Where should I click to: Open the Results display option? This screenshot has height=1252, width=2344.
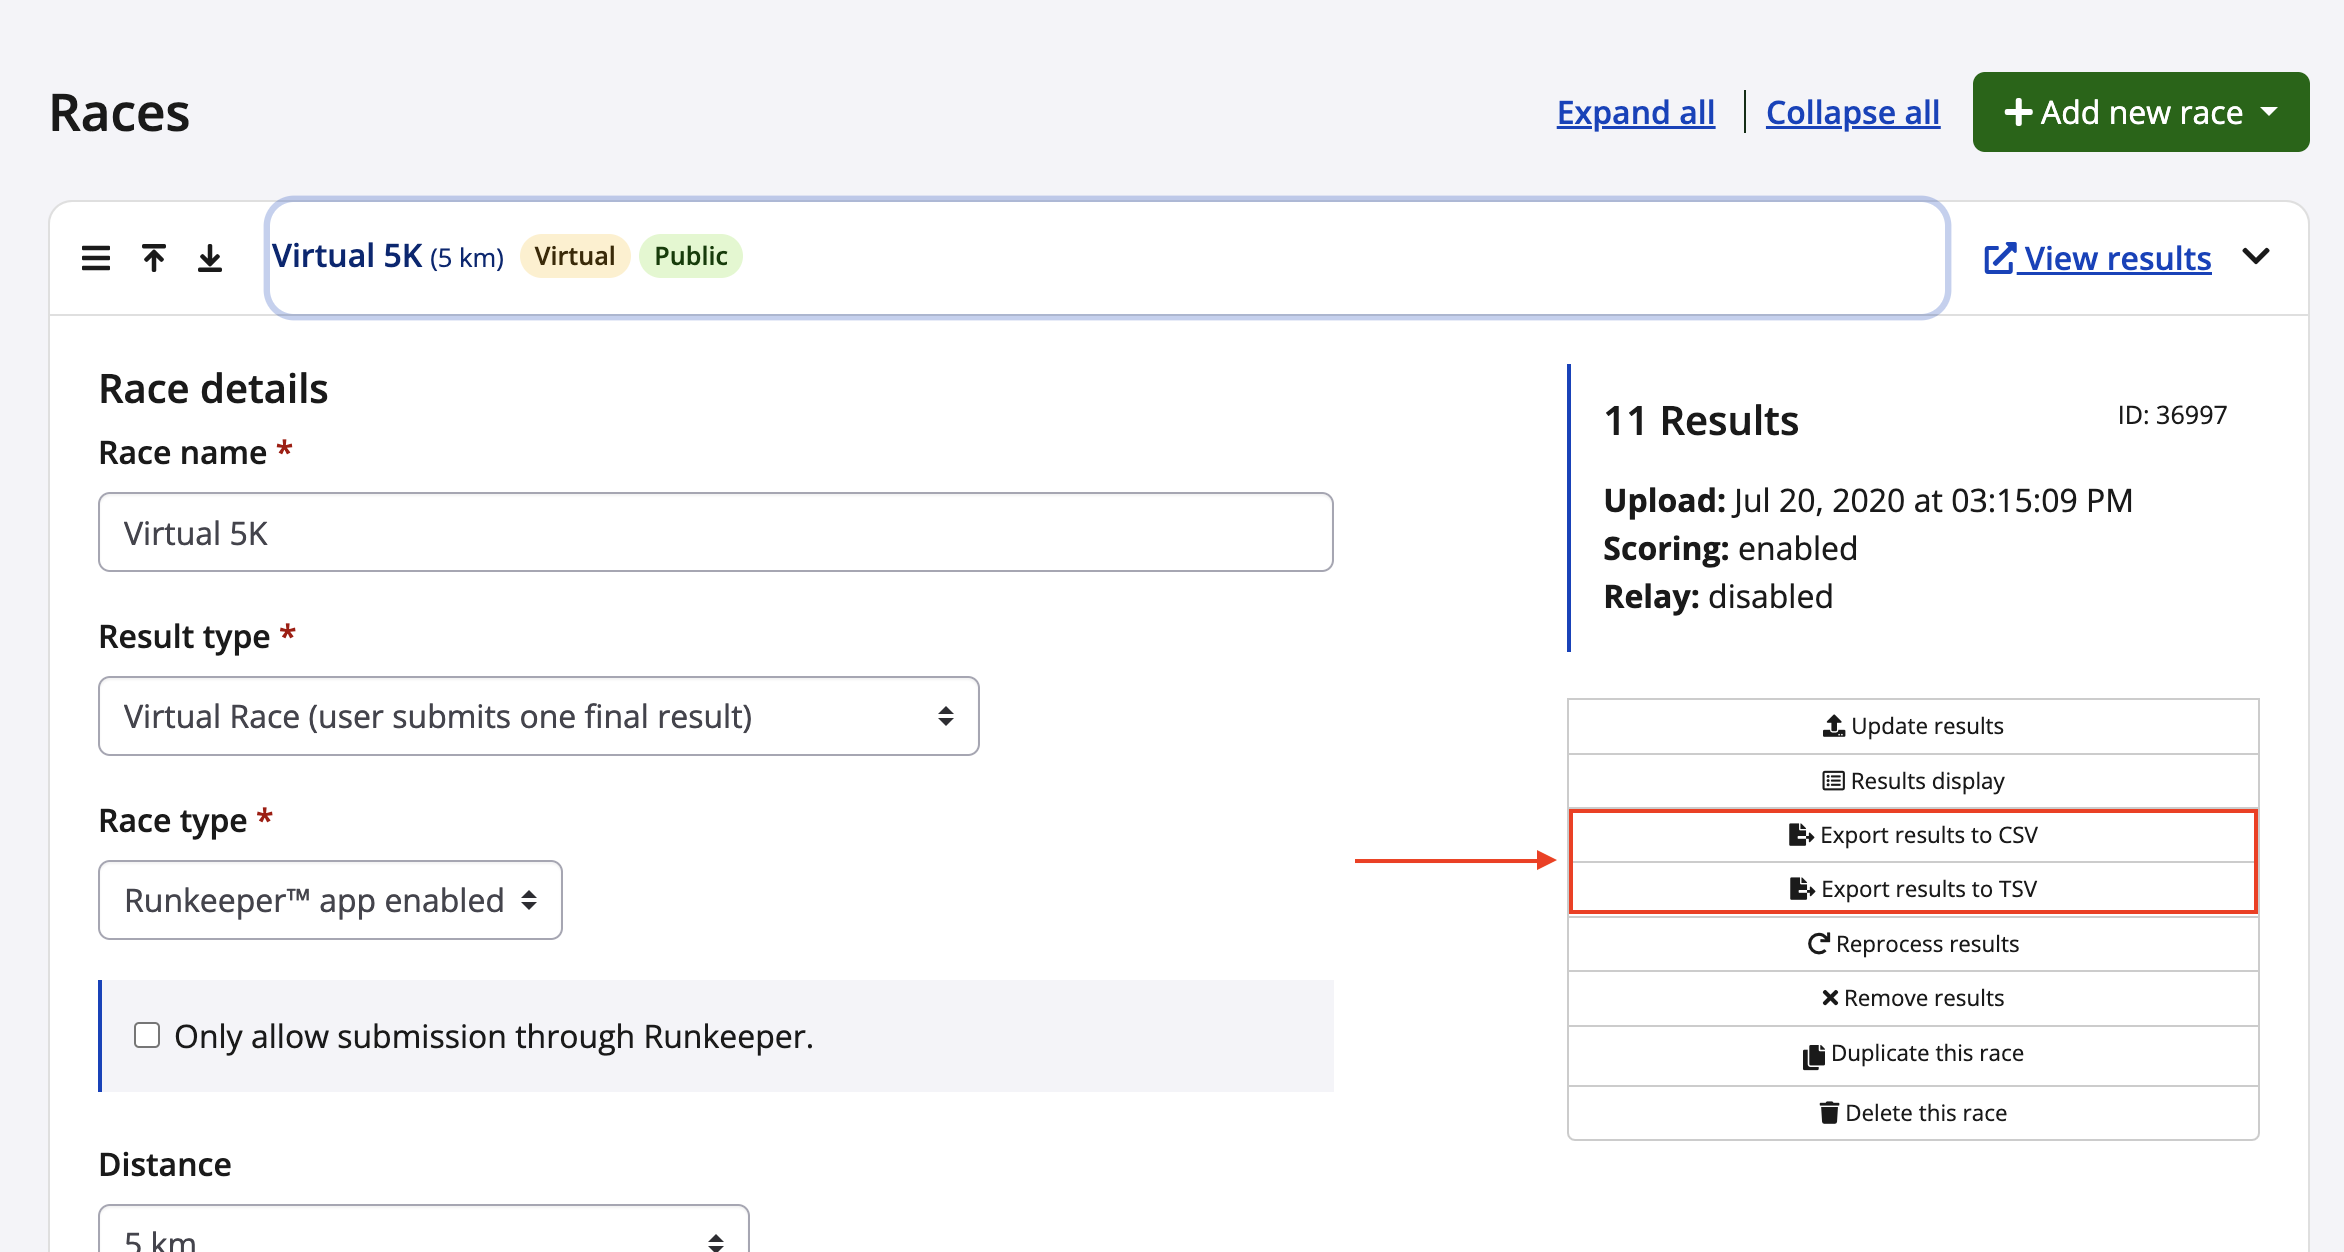click(x=1912, y=781)
